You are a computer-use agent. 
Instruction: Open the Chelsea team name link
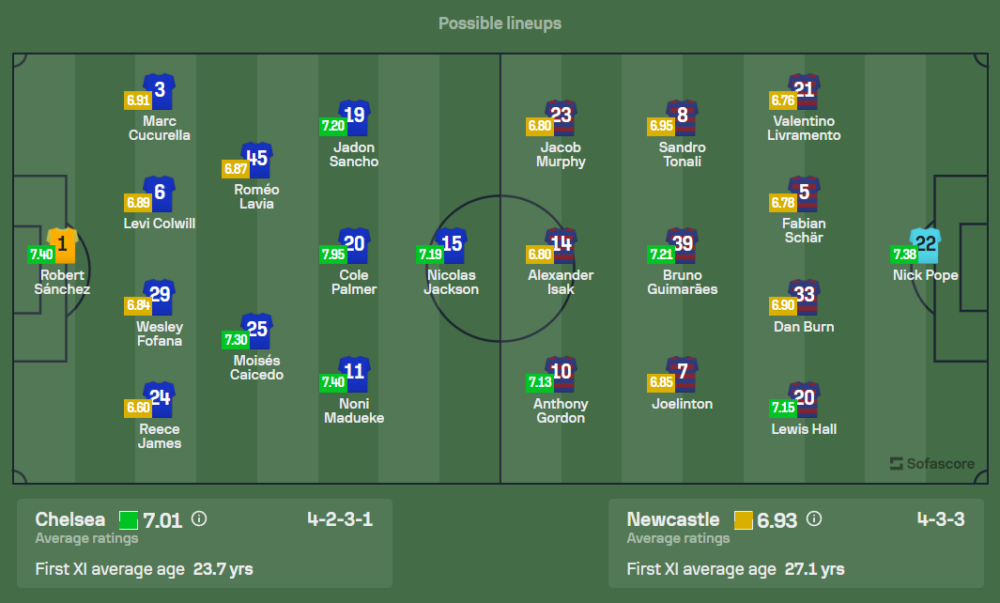[x=70, y=519]
